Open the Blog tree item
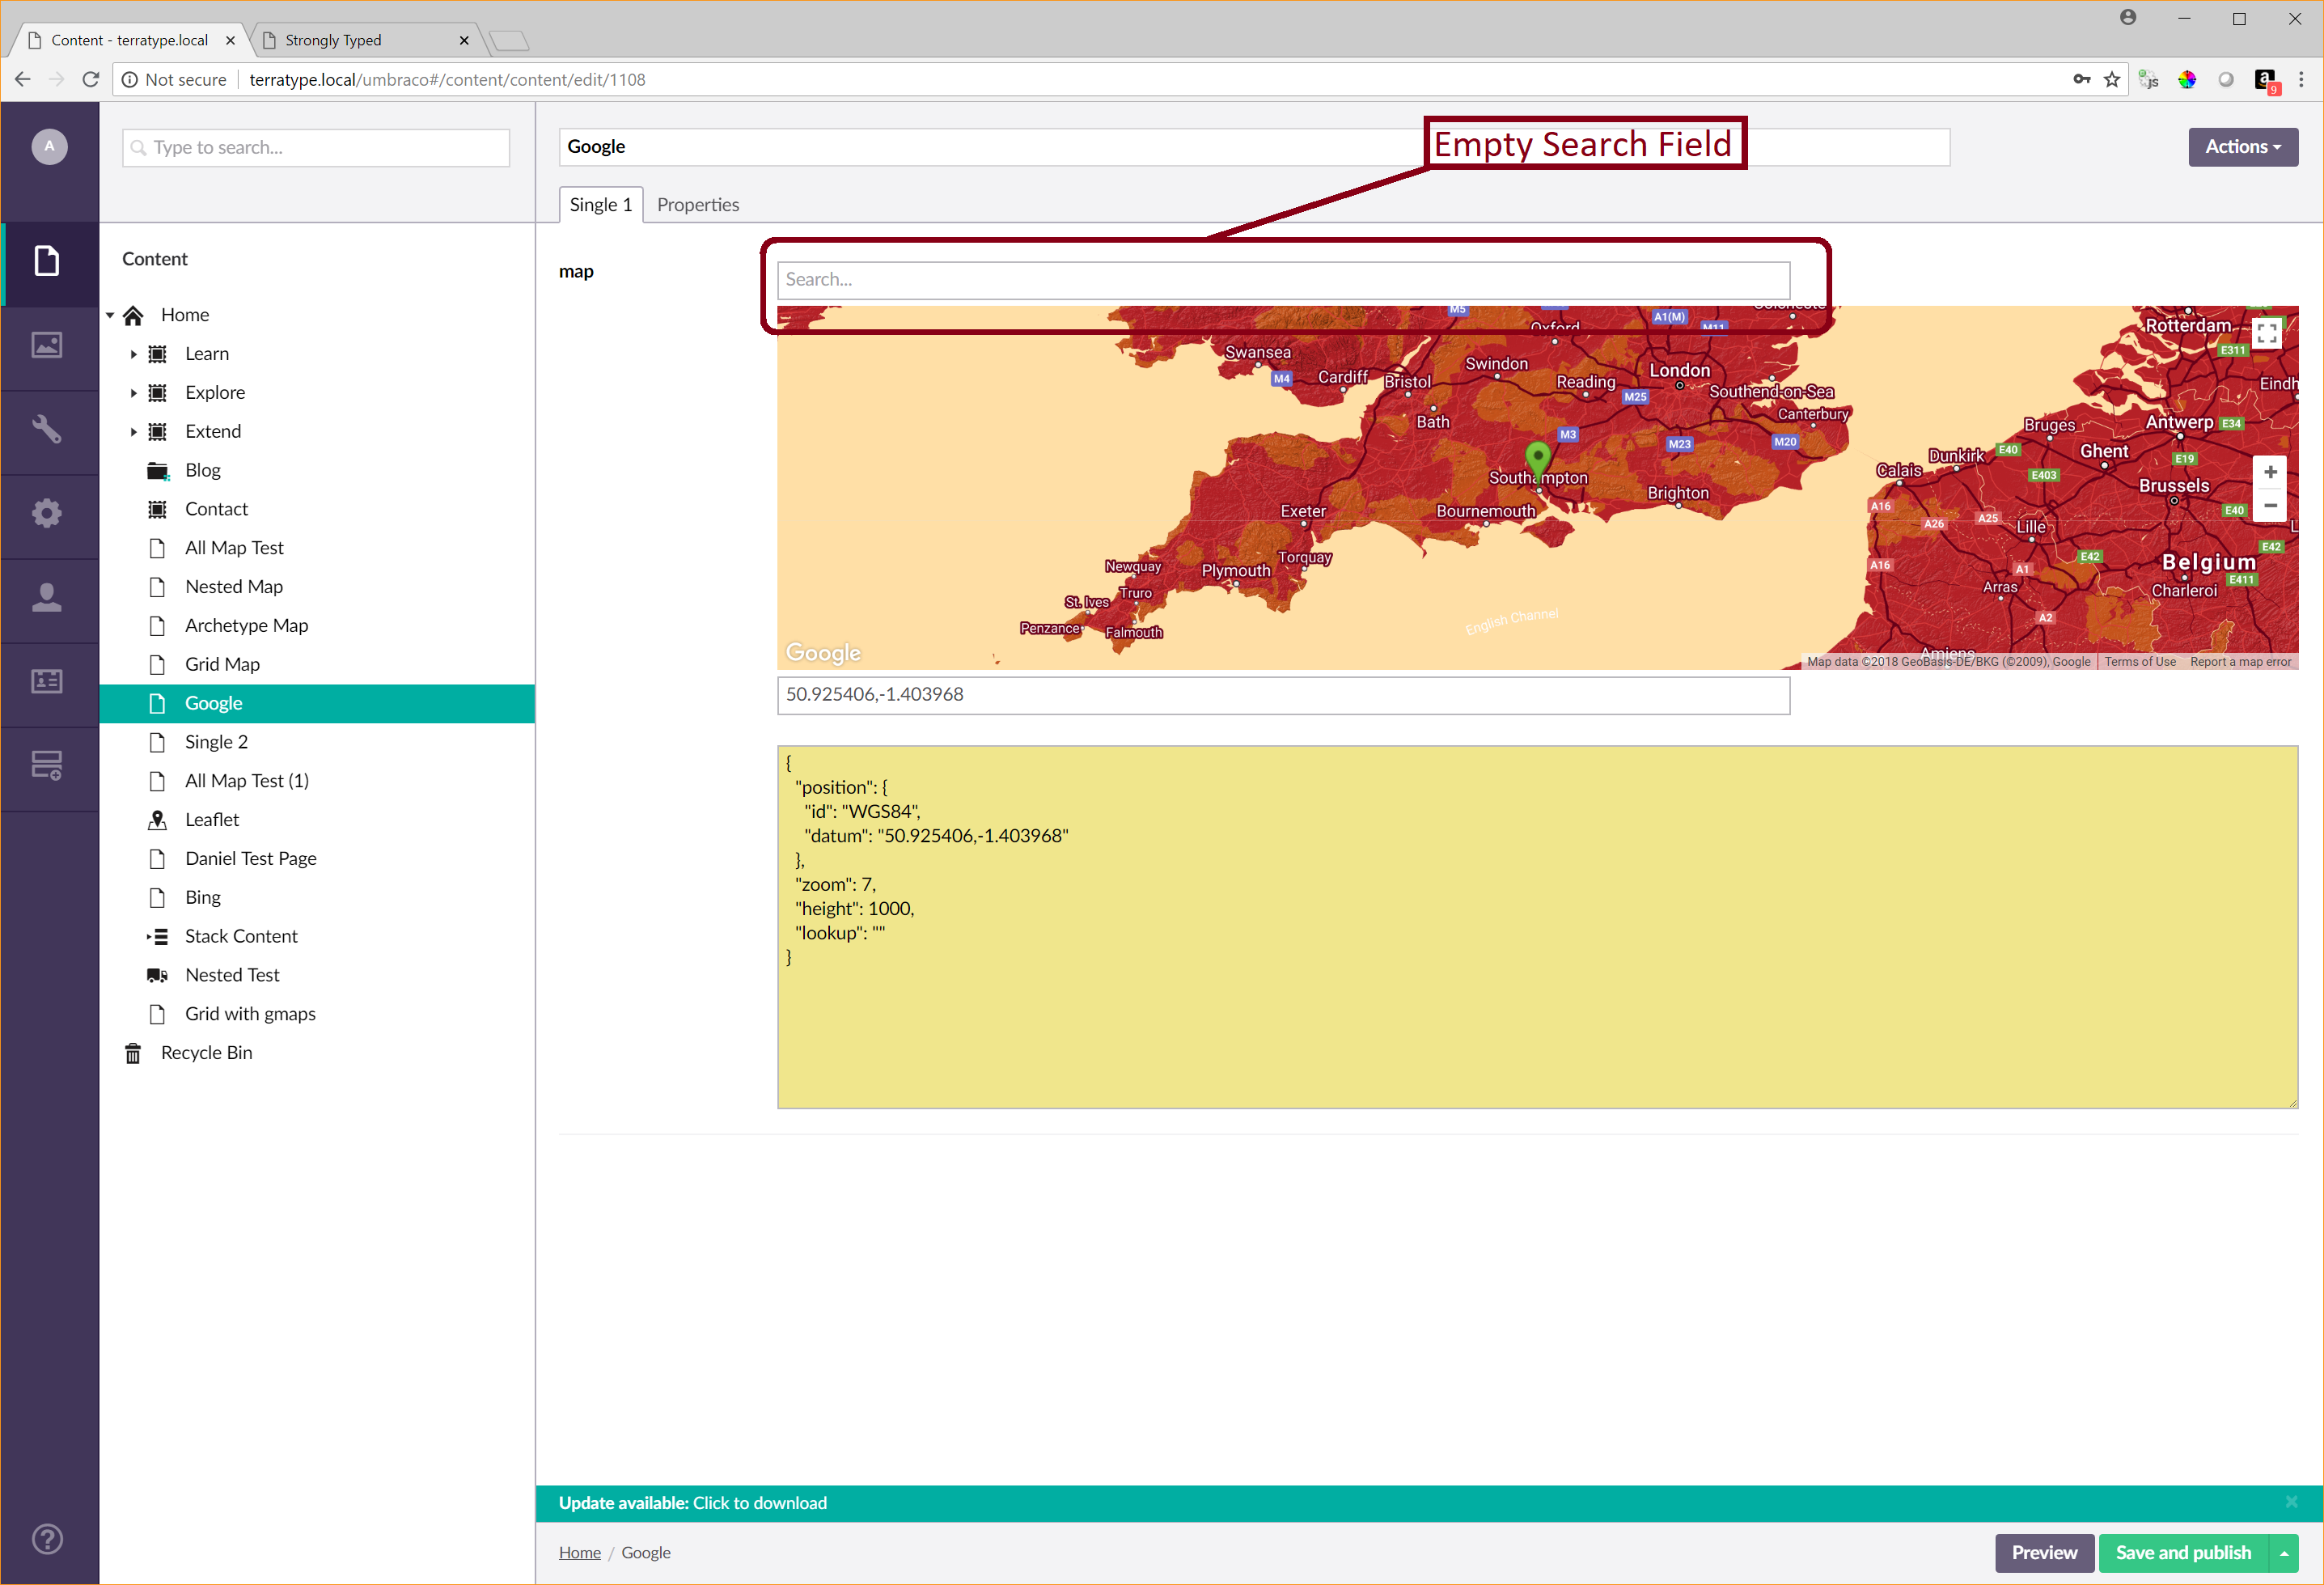2324x1585 pixels. coord(202,470)
